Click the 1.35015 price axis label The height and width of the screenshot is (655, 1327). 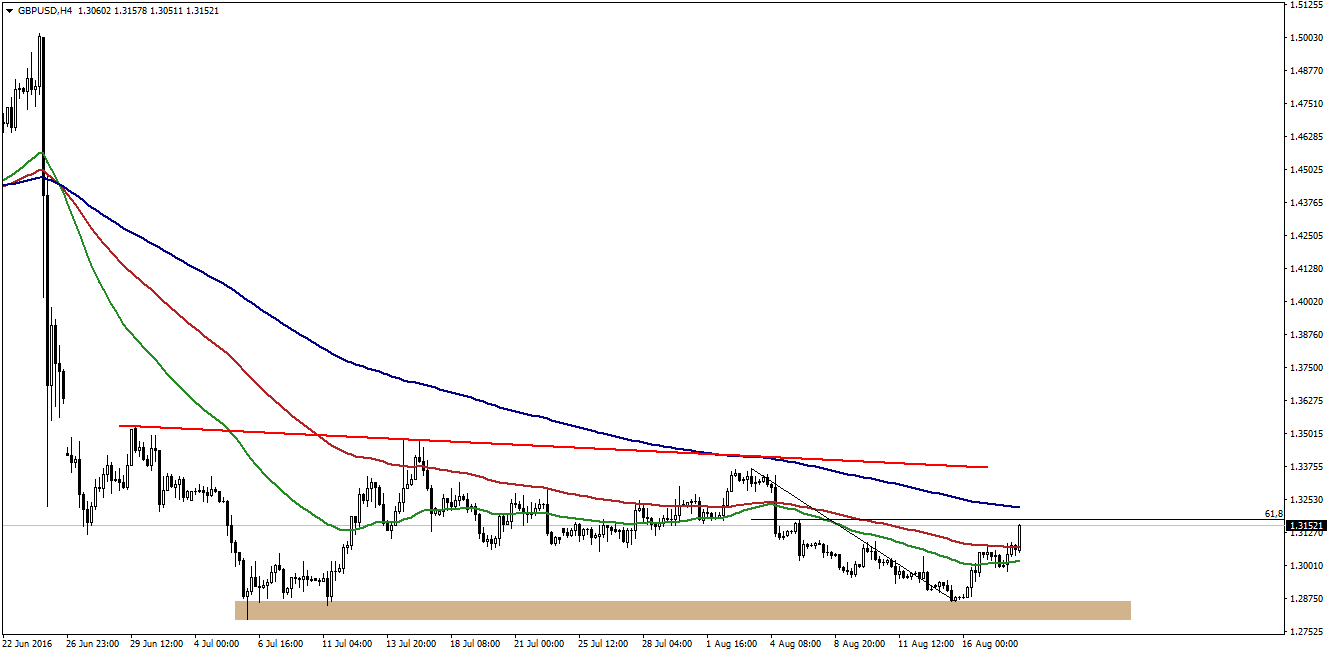(1307, 434)
